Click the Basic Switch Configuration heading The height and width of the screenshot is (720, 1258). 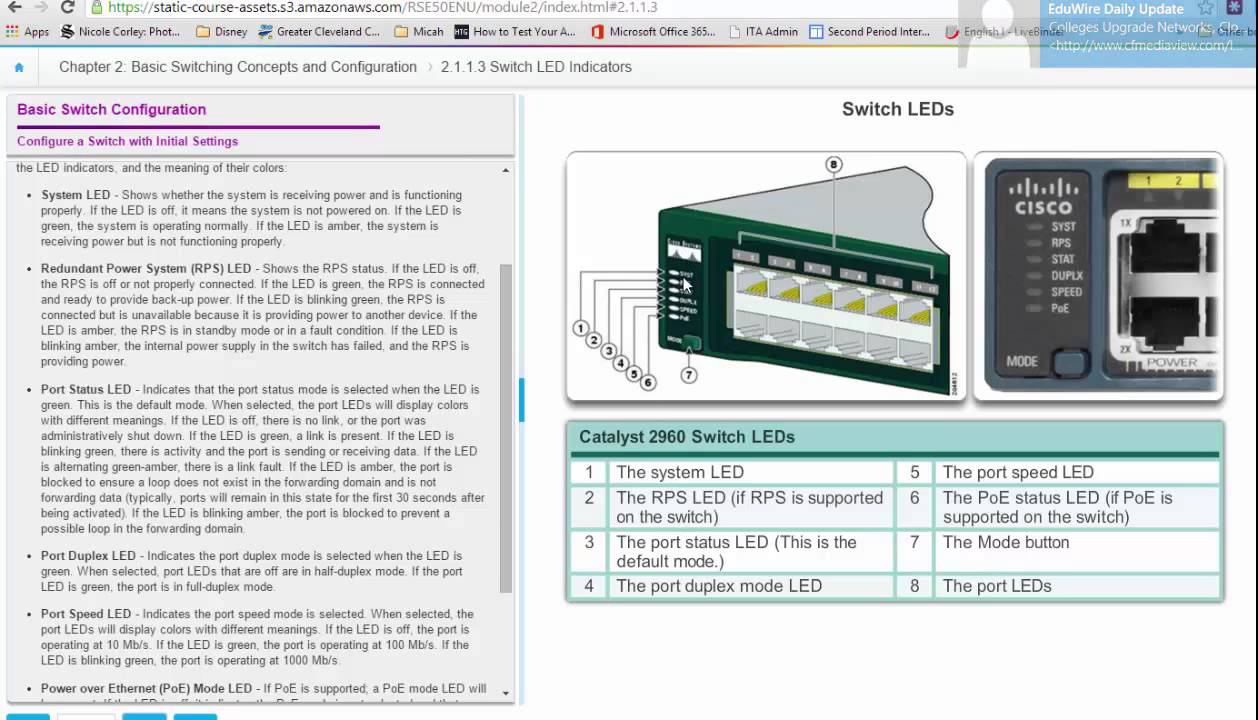111,110
